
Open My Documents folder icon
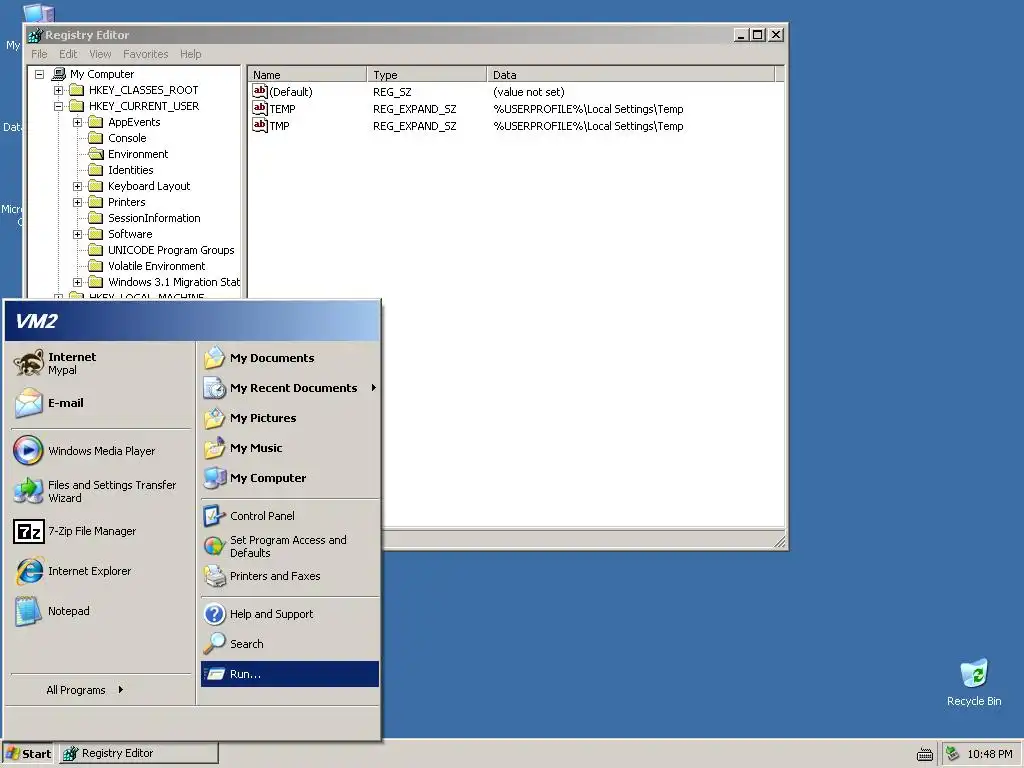pyautogui.click(x=214, y=358)
